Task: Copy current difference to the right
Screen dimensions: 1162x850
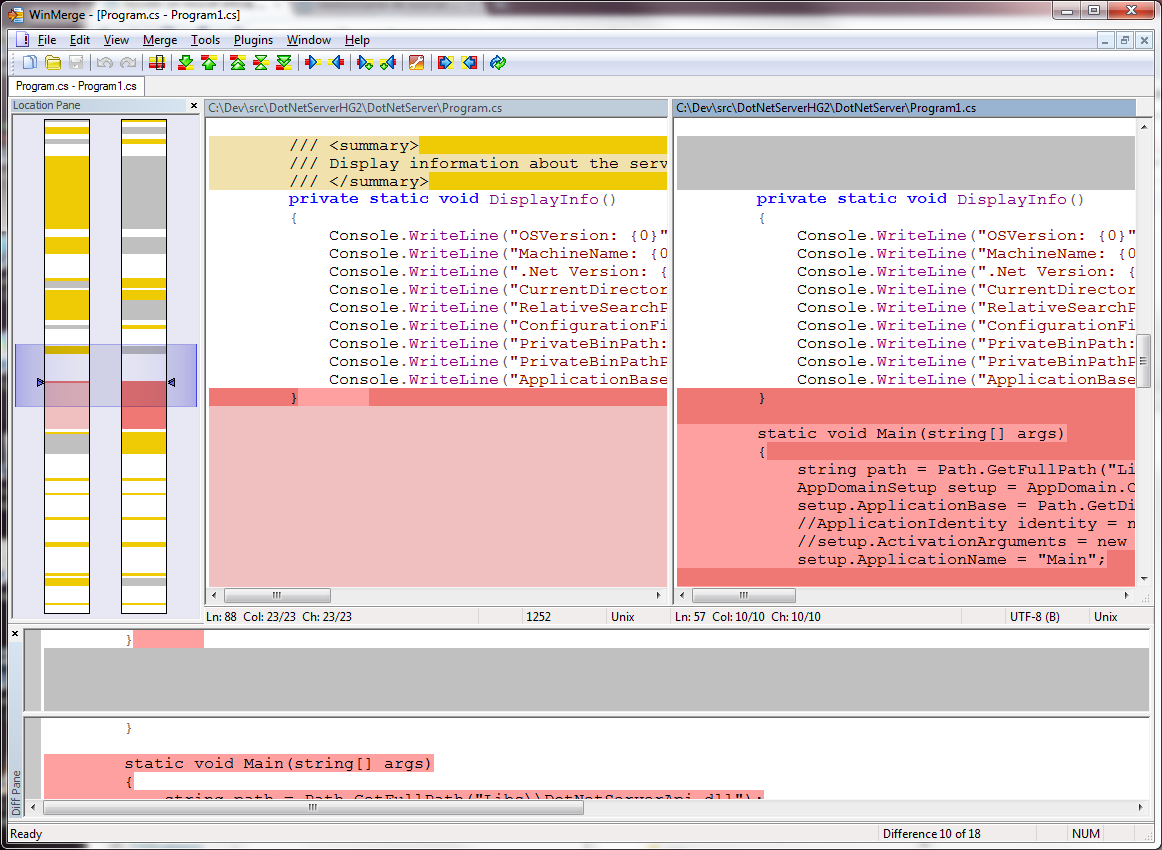Action: [x=313, y=63]
